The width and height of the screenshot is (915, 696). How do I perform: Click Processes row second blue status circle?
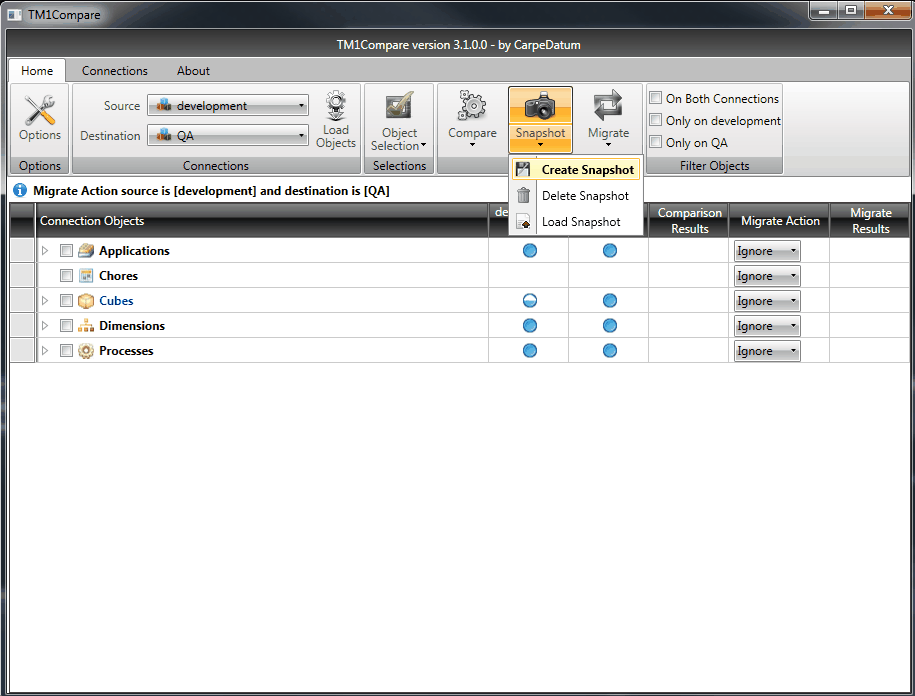pos(610,351)
